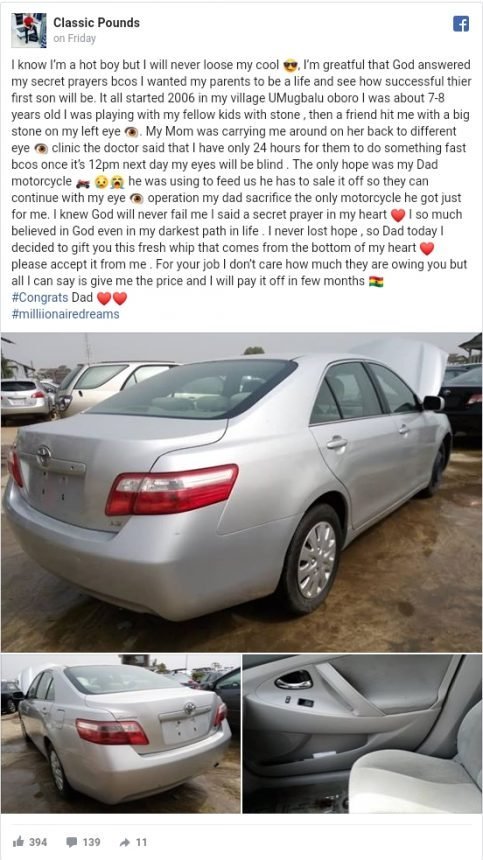The height and width of the screenshot is (860, 483).
Task: Open the car door interior photo
Action: tap(362, 733)
